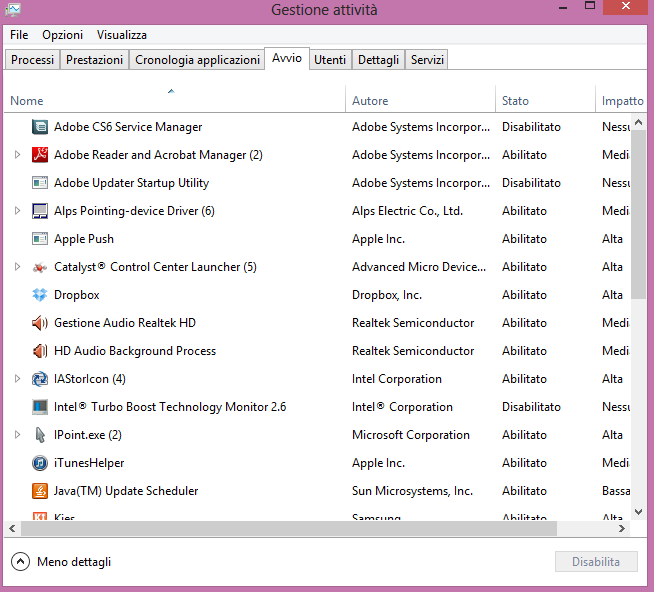Select Adobe Updater Startup Utility name

pos(131,183)
